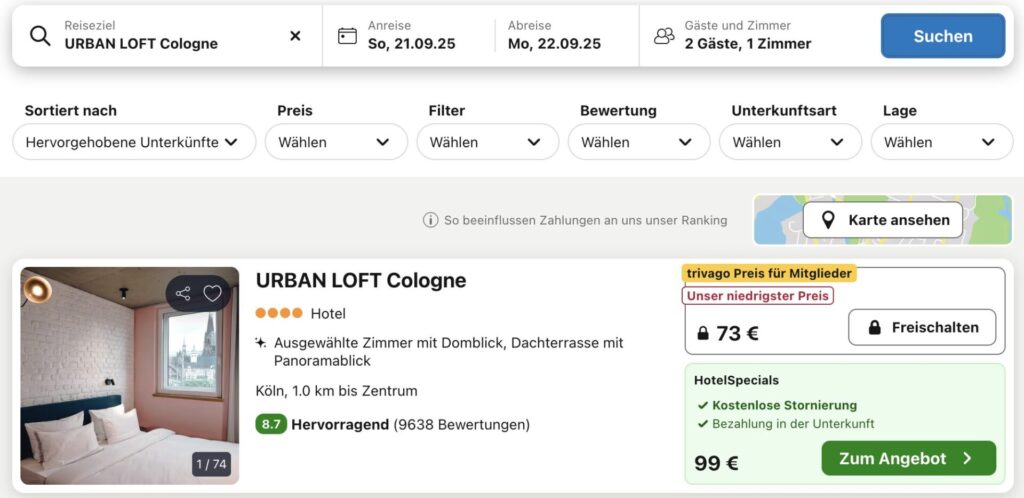This screenshot has height=498, width=1024.
Task: Select the Abreise date Mo, 22.09.25
Action: click(x=554, y=44)
